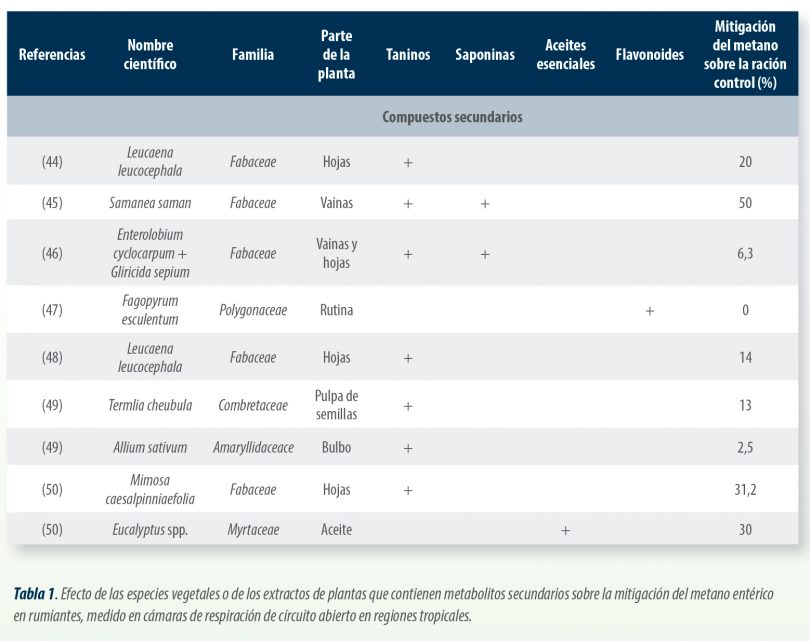
Task: Click the plus sign under Aceites esenciales
Action: click(566, 529)
